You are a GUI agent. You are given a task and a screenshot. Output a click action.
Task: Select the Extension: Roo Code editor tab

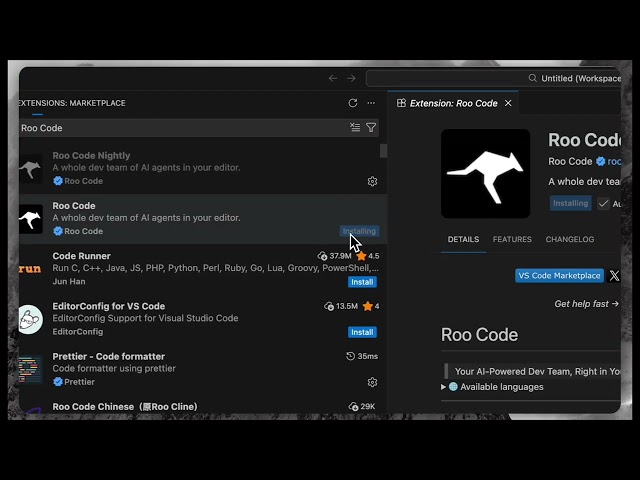(453, 103)
